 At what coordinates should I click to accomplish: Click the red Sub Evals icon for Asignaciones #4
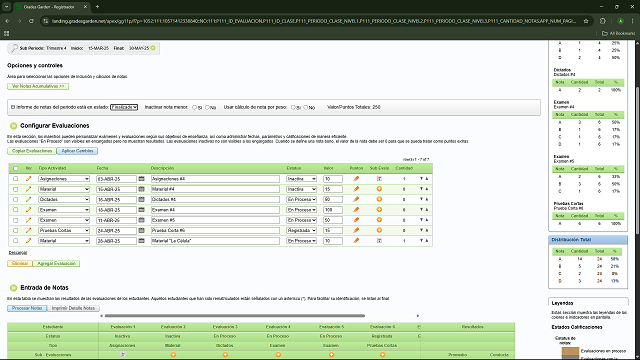[x=379, y=179]
